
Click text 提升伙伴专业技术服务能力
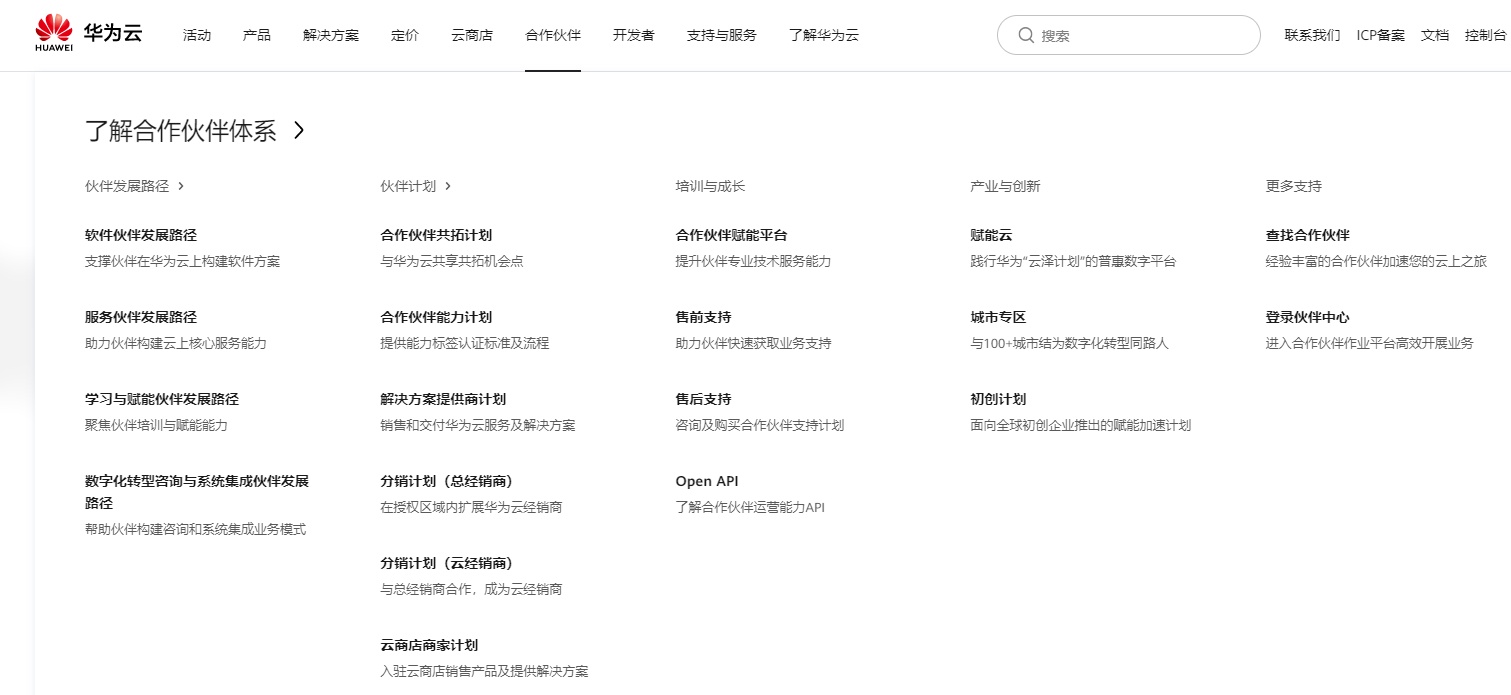pos(754,261)
